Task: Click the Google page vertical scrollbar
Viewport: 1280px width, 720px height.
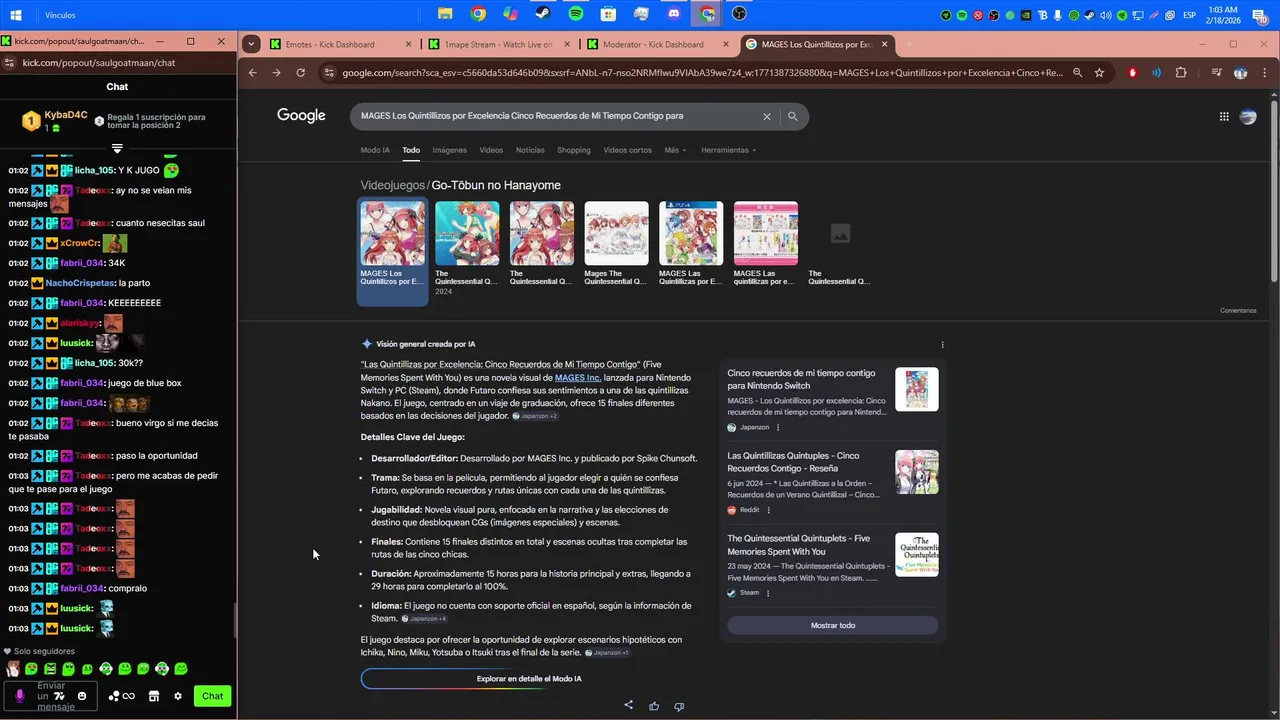Action: pos(1274,190)
